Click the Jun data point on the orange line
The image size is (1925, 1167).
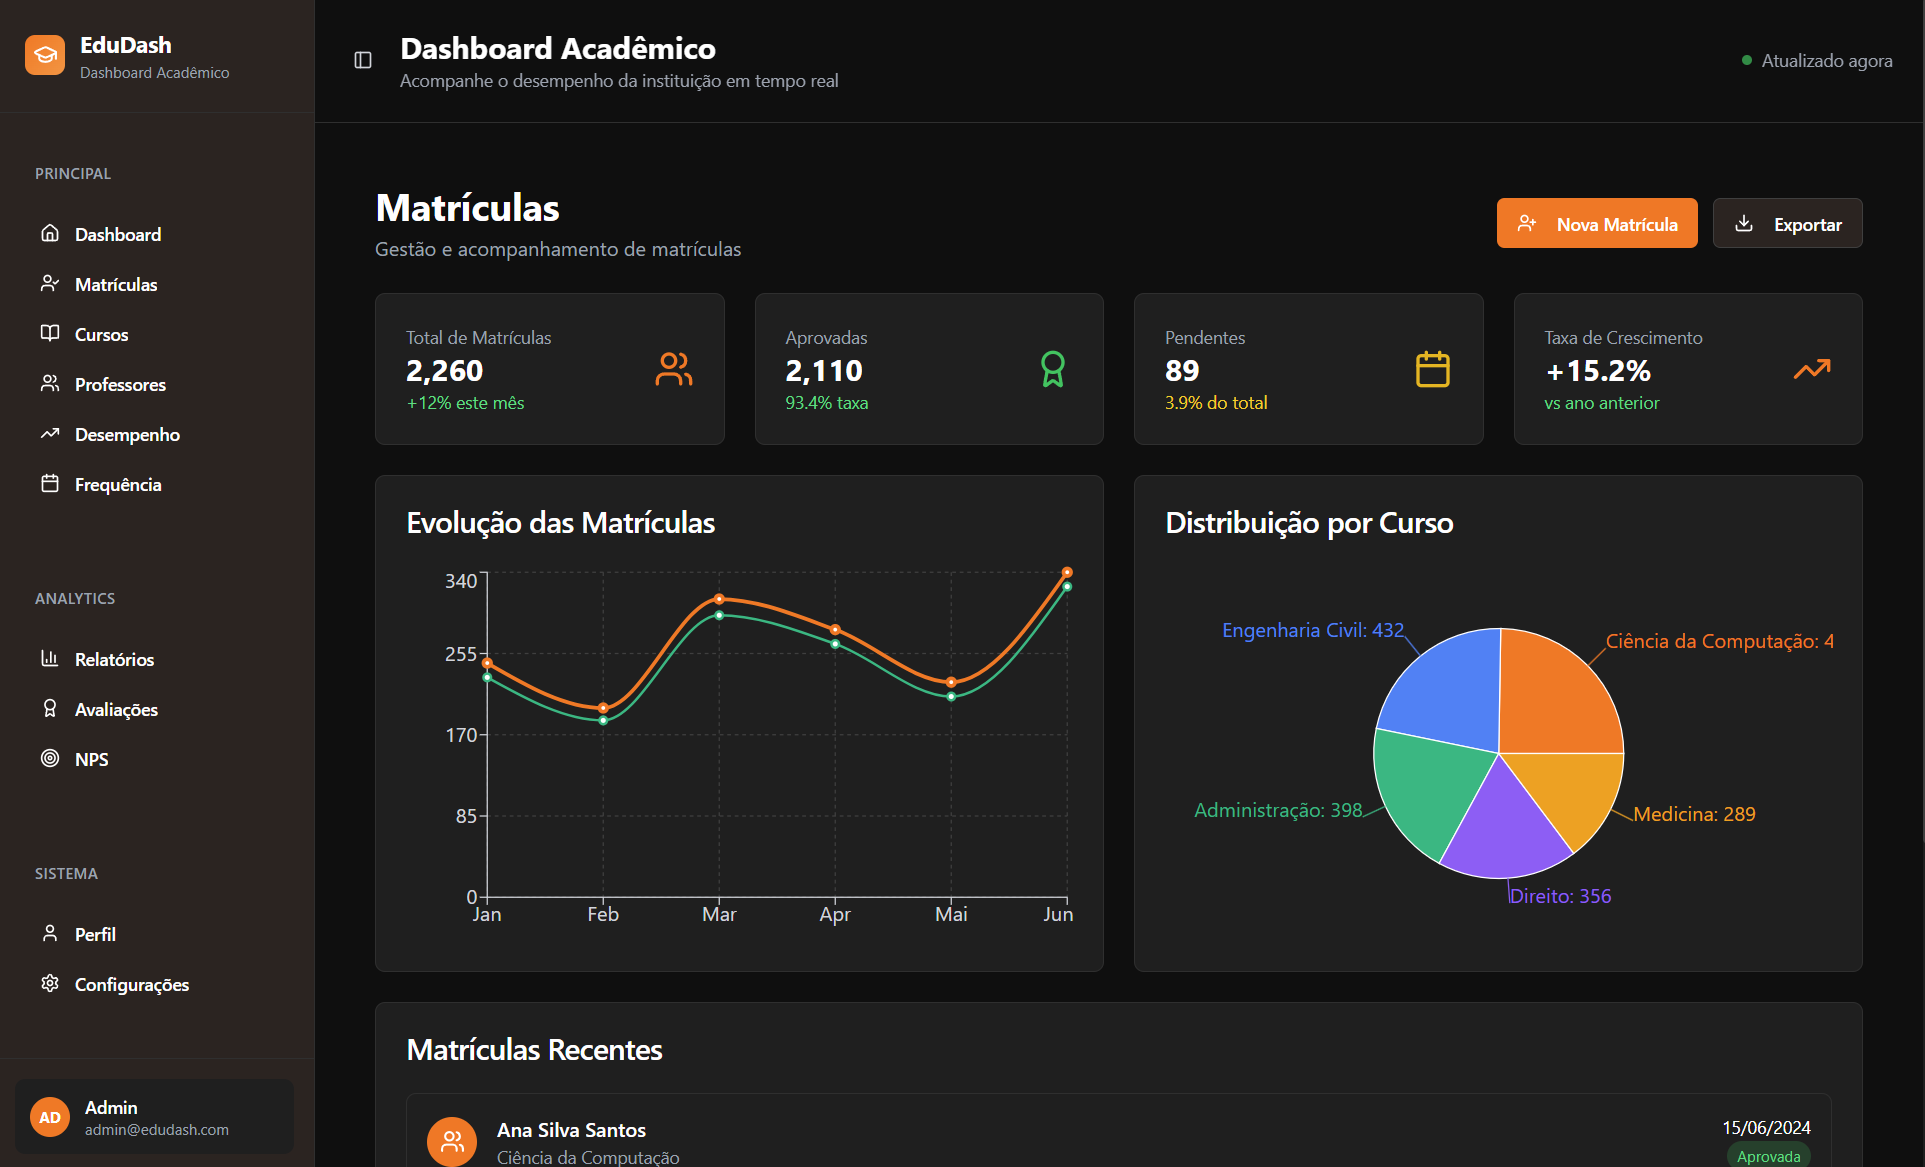(1067, 572)
